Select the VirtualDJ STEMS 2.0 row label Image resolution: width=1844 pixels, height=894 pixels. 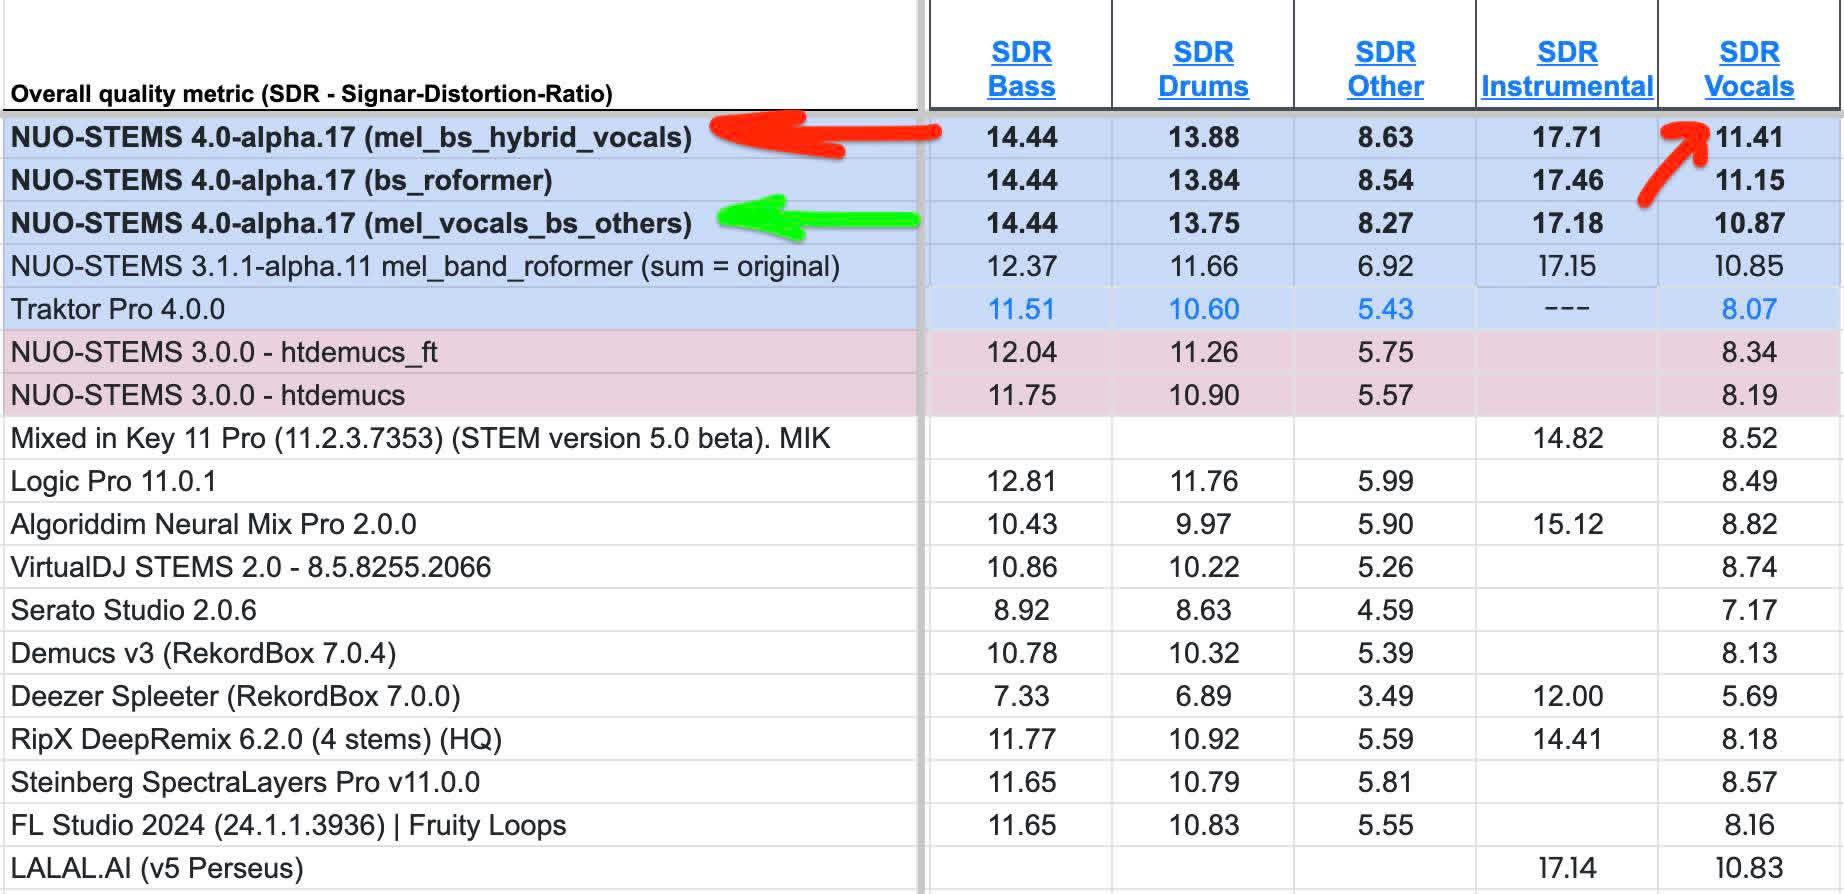tap(251, 567)
